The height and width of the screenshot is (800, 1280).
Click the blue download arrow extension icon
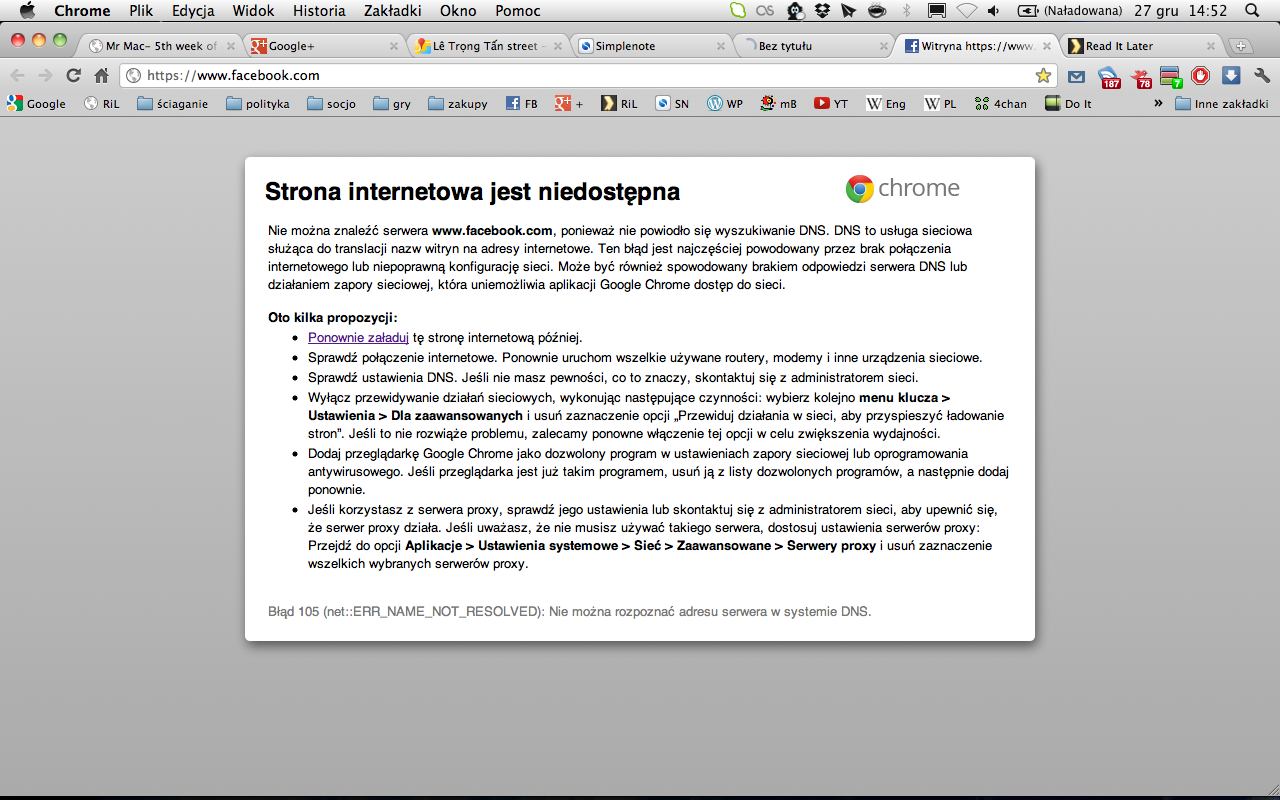tap(1231, 75)
